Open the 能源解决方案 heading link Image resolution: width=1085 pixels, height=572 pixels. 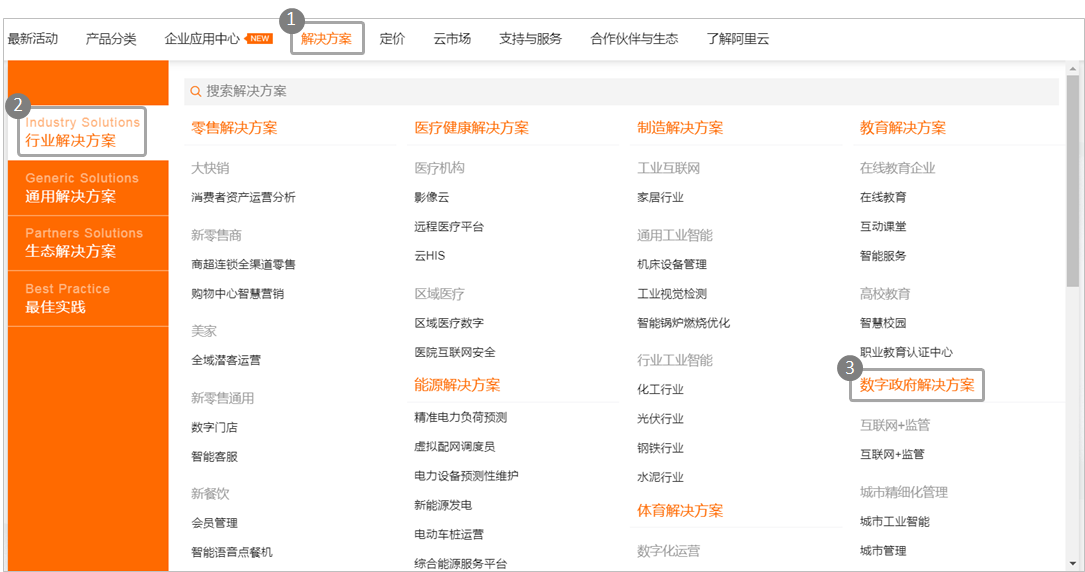457,385
